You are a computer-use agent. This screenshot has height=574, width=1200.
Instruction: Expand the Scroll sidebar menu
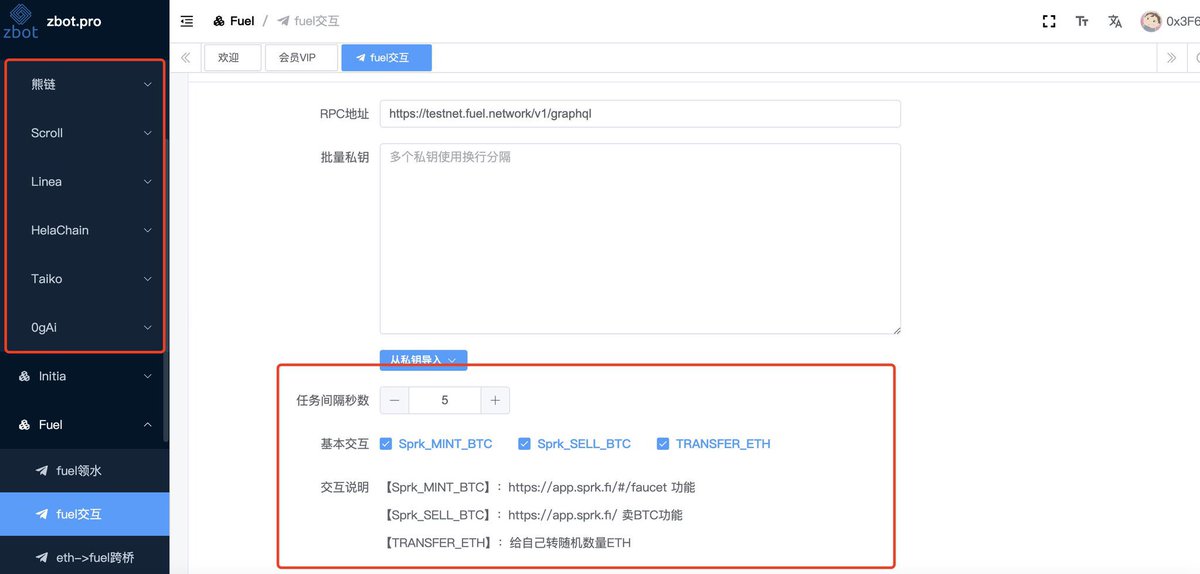pyautogui.click(x=85, y=133)
